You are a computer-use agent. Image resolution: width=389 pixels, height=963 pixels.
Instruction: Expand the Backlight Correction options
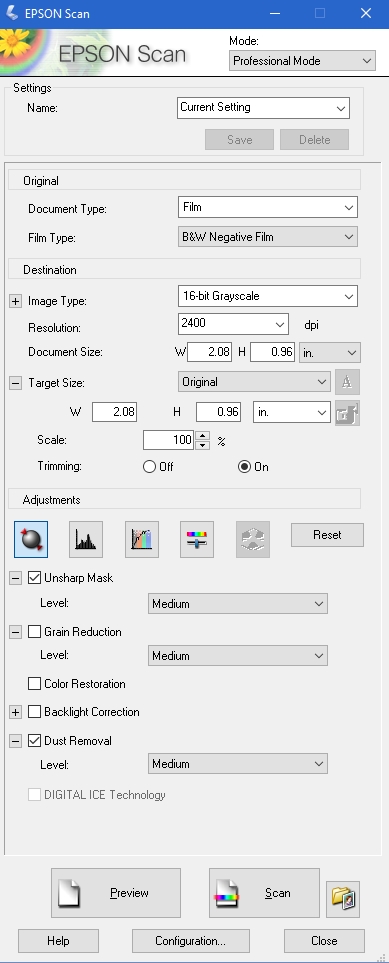pos(15,712)
